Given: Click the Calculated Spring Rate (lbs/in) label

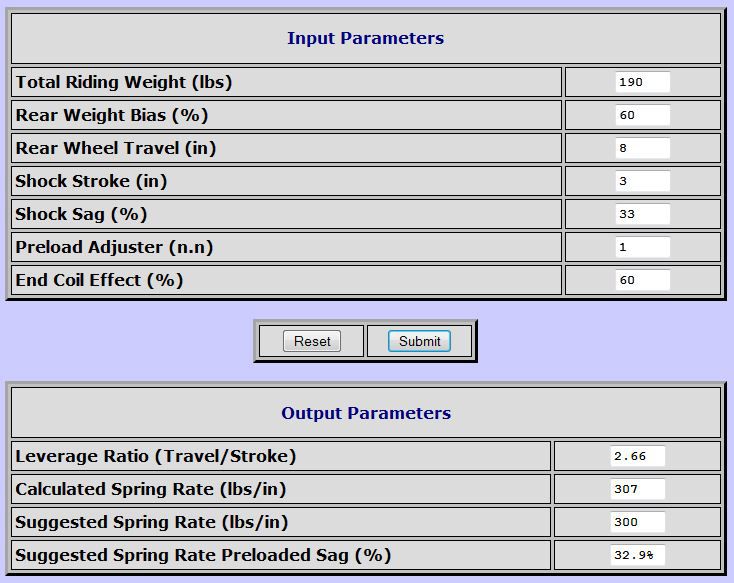Looking at the screenshot, I should coord(151,489).
